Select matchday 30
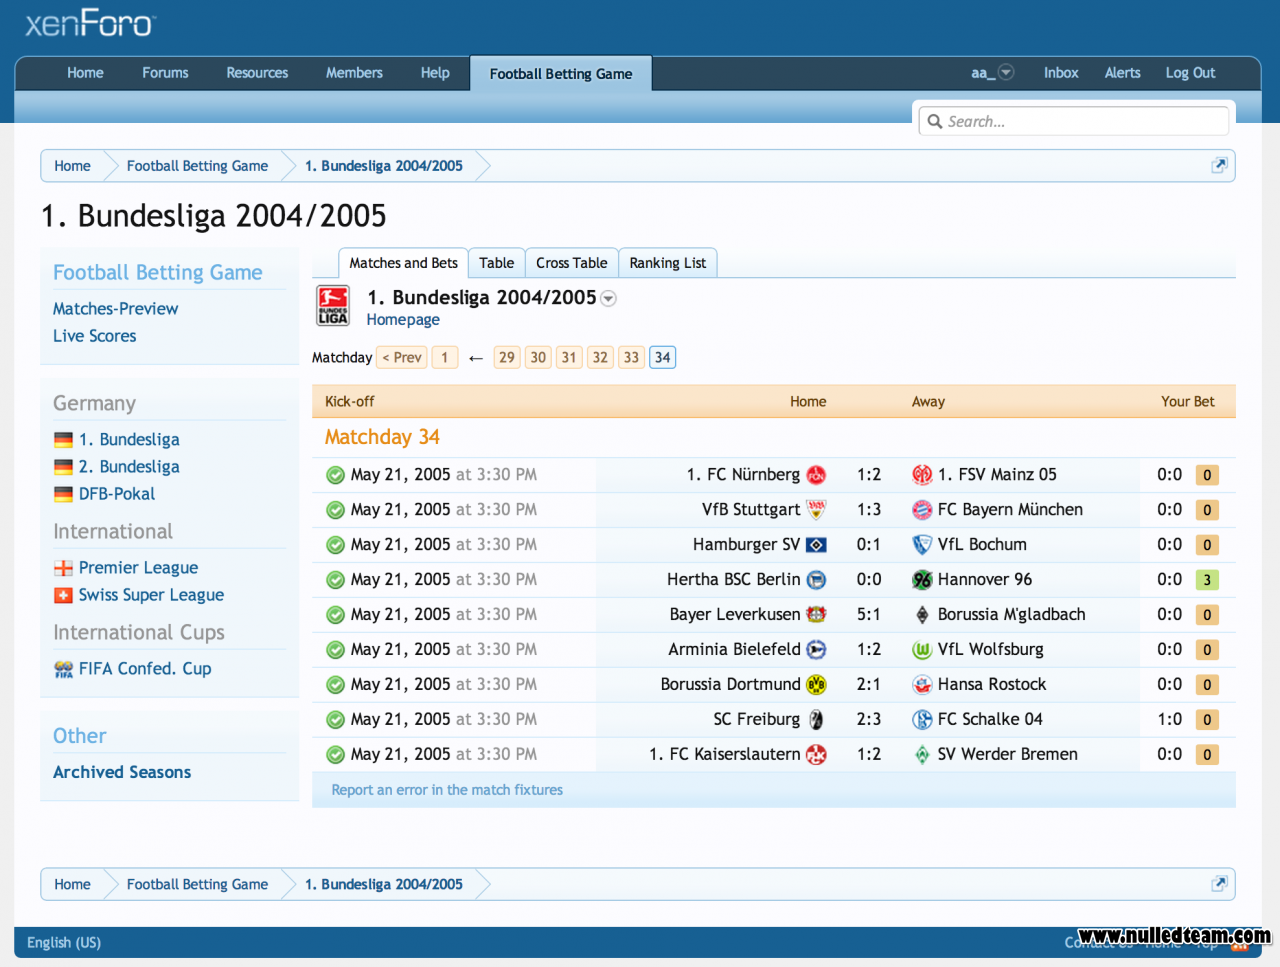 [x=538, y=357]
